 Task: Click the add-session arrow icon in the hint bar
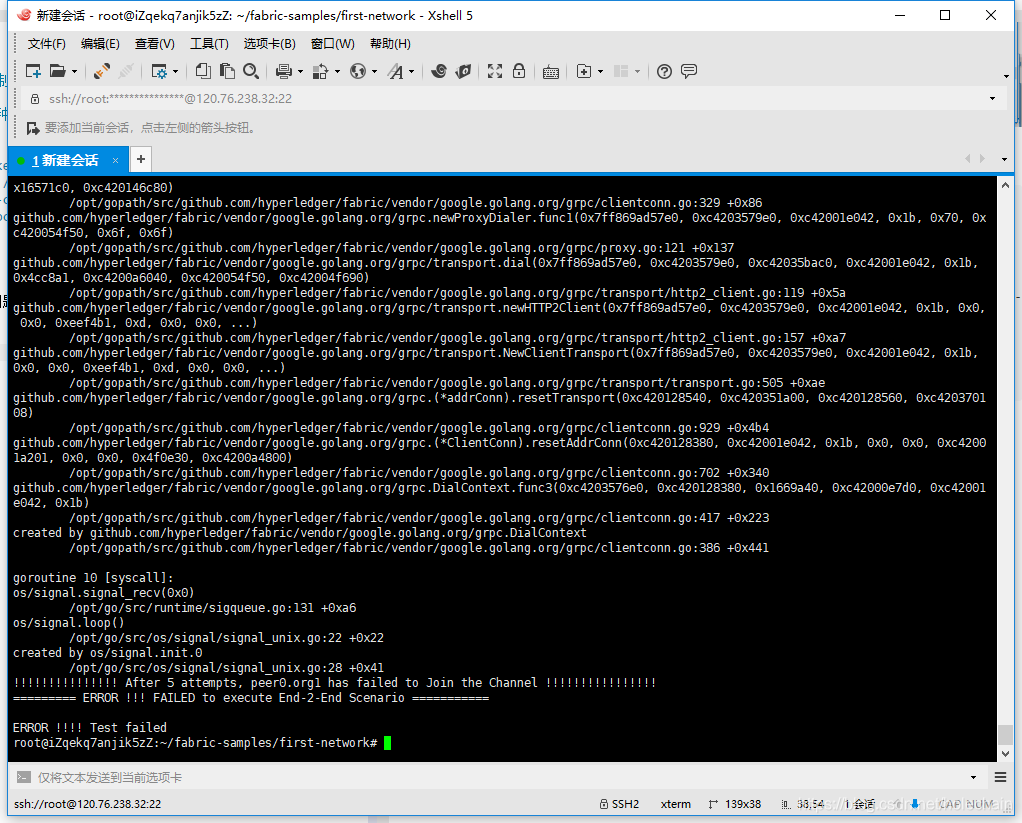tap(33, 128)
